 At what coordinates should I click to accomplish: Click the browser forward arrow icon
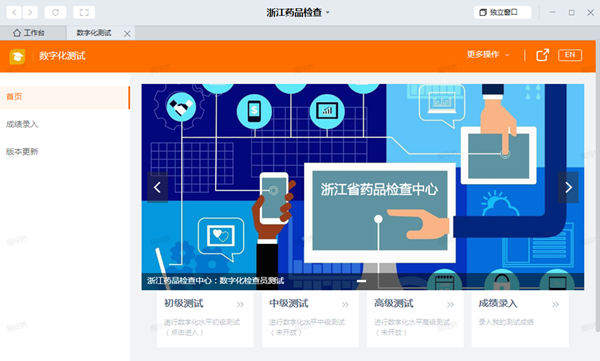pos(30,12)
